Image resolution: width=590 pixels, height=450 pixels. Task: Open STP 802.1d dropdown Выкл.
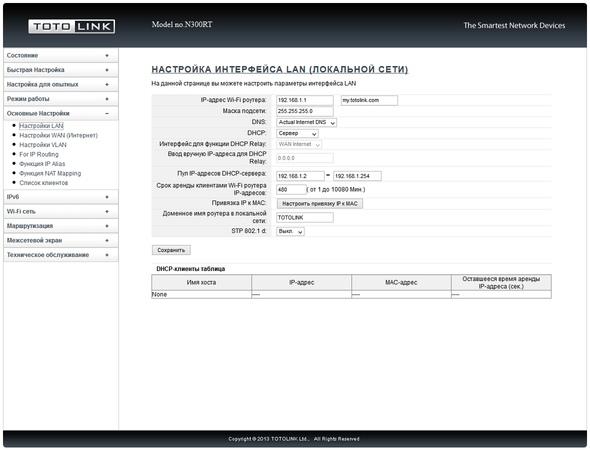pyautogui.click(x=290, y=231)
